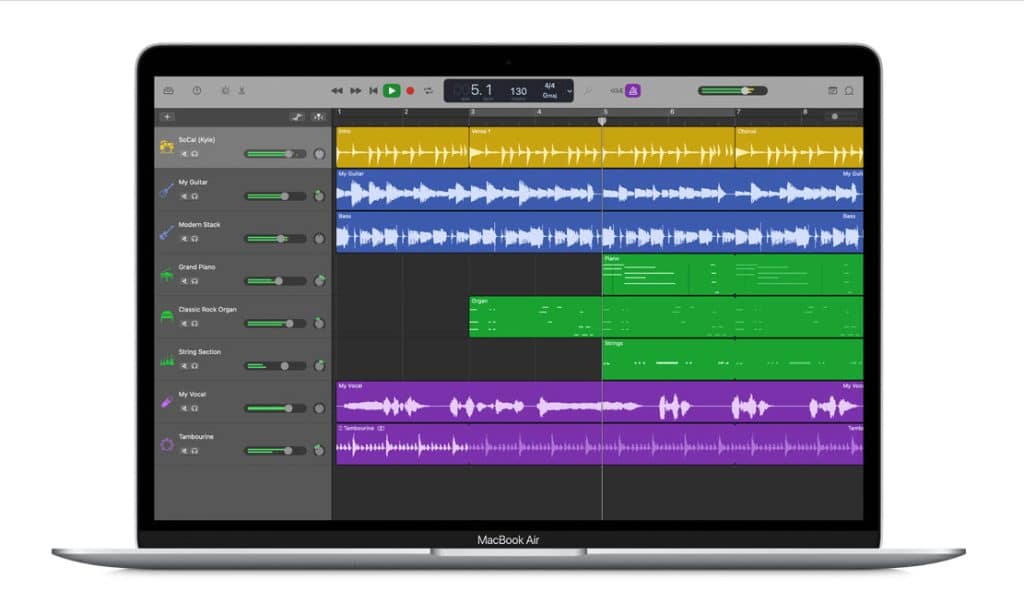Mute the SoCal (Kyle) track
This screenshot has width=1024, height=615.
click(x=184, y=154)
